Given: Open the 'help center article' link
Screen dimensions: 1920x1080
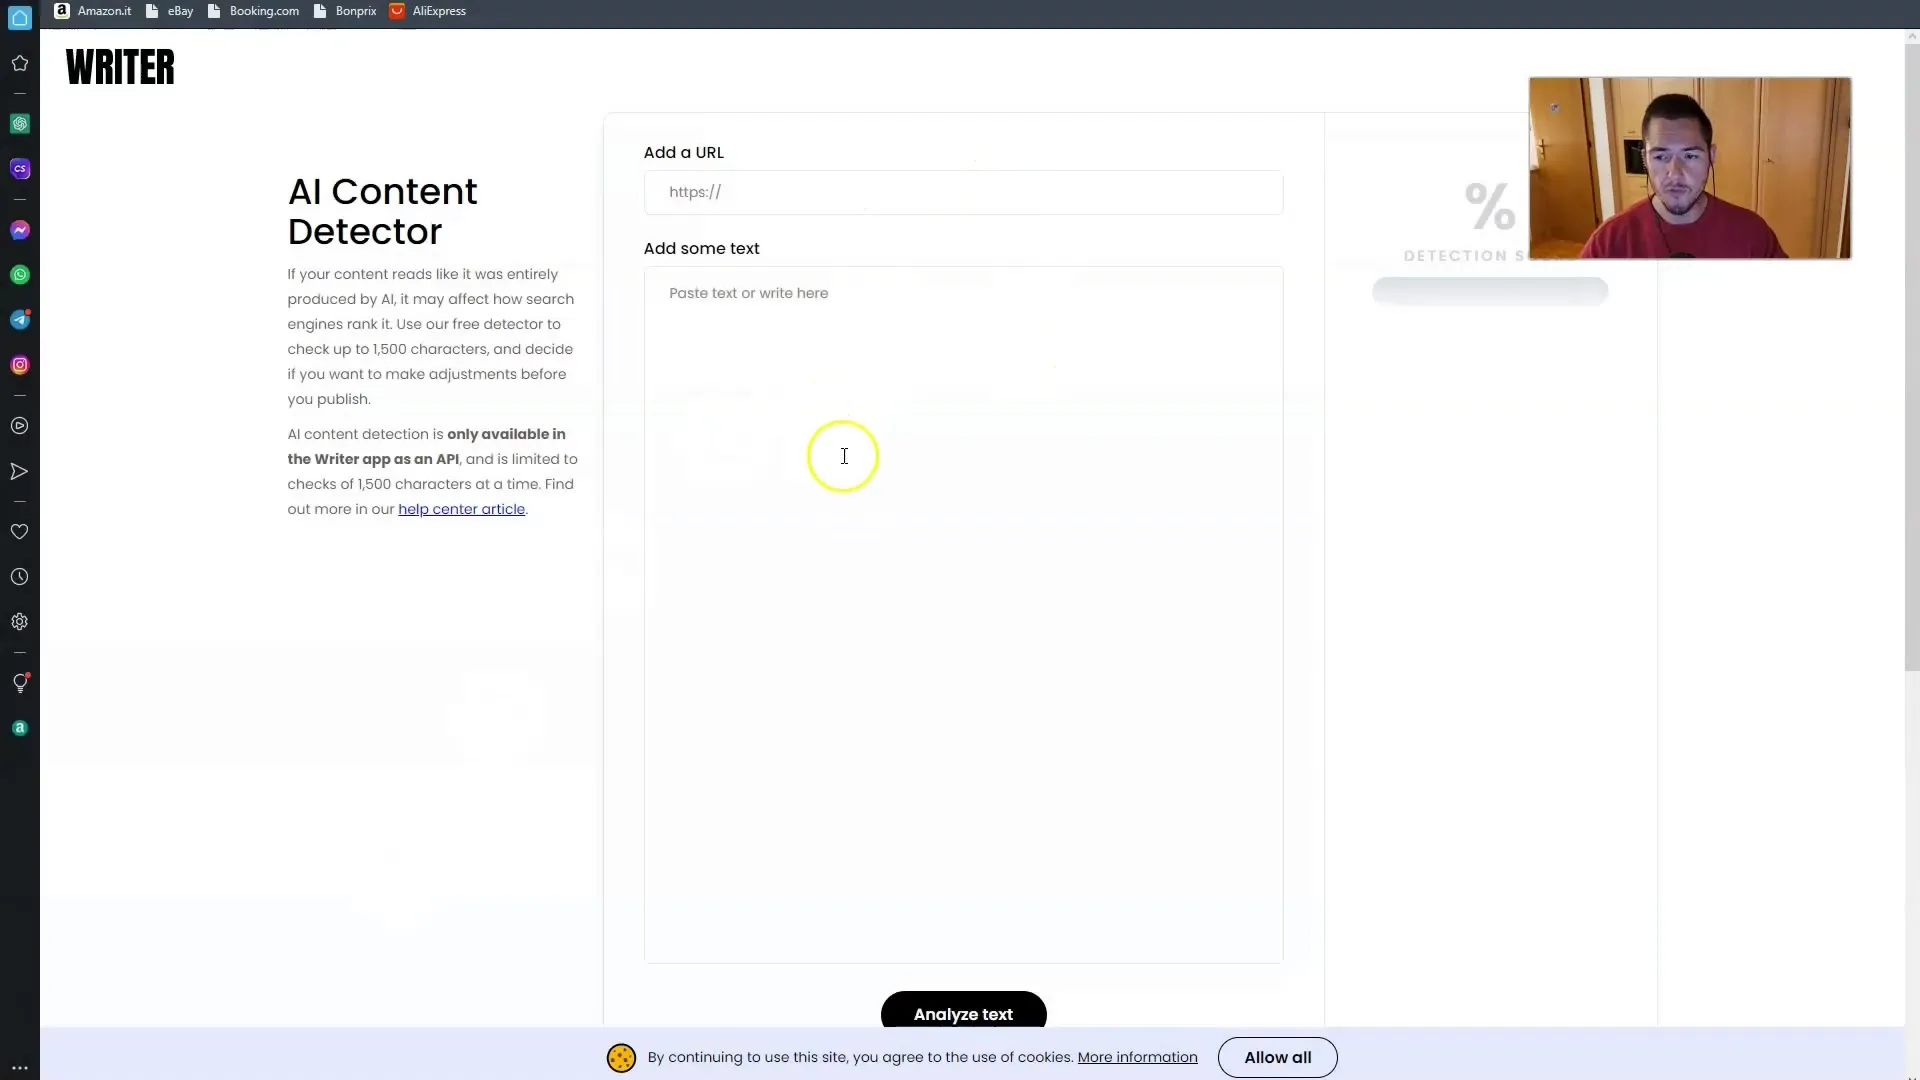Looking at the screenshot, I should 460,509.
